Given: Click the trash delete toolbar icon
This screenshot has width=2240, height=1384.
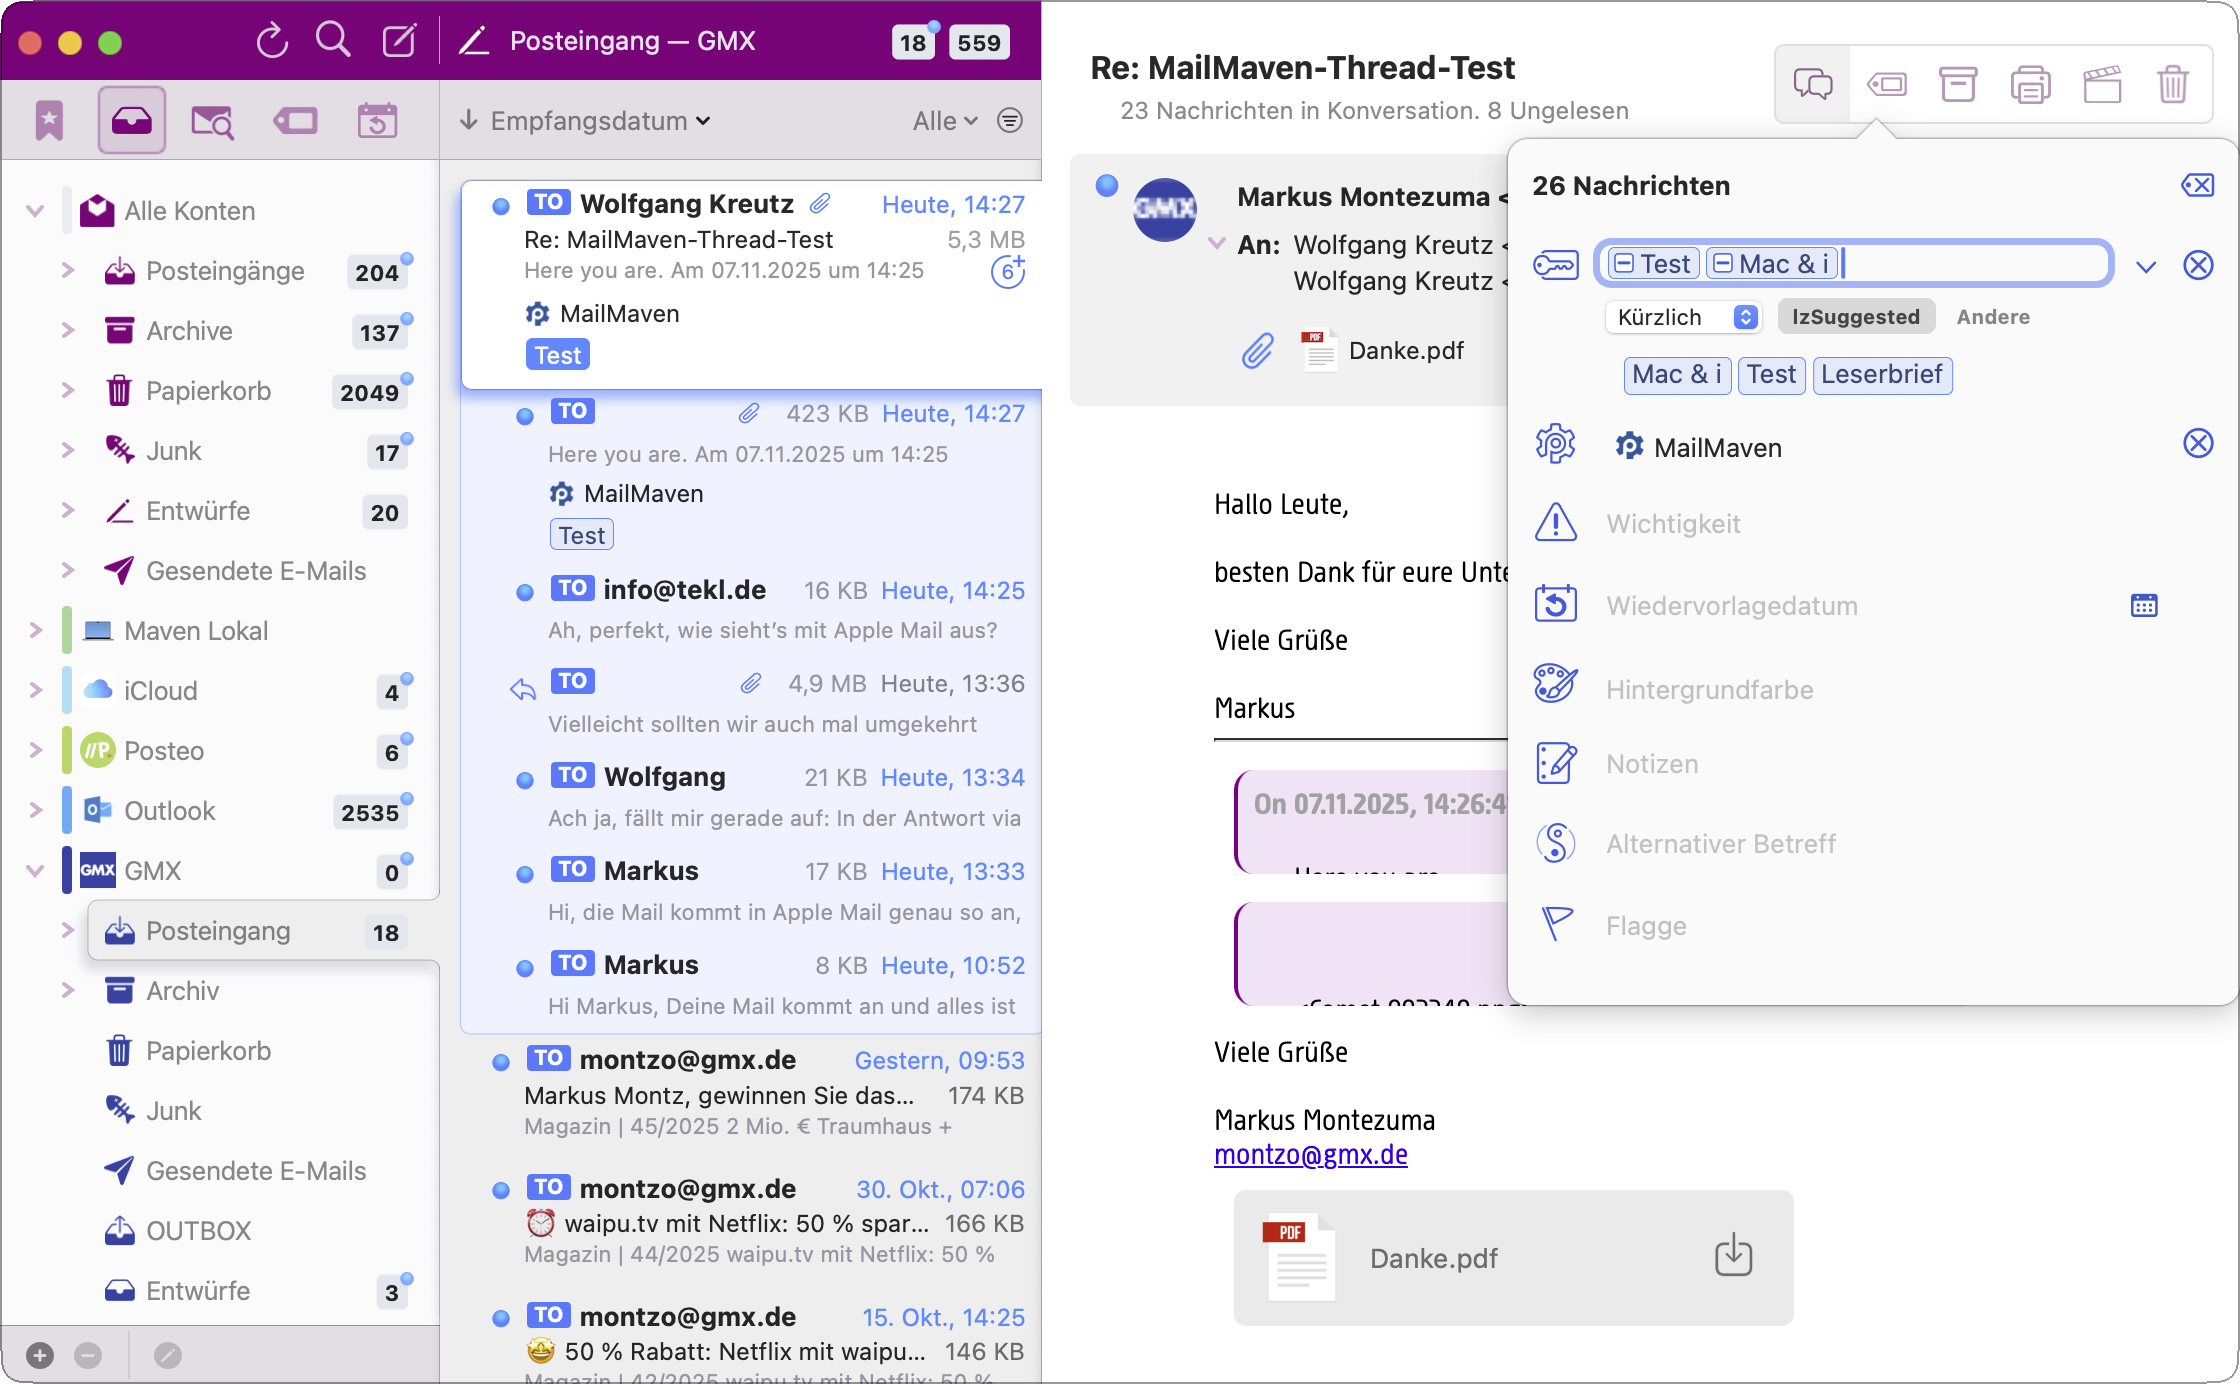Looking at the screenshot, I should [2172, 84].
